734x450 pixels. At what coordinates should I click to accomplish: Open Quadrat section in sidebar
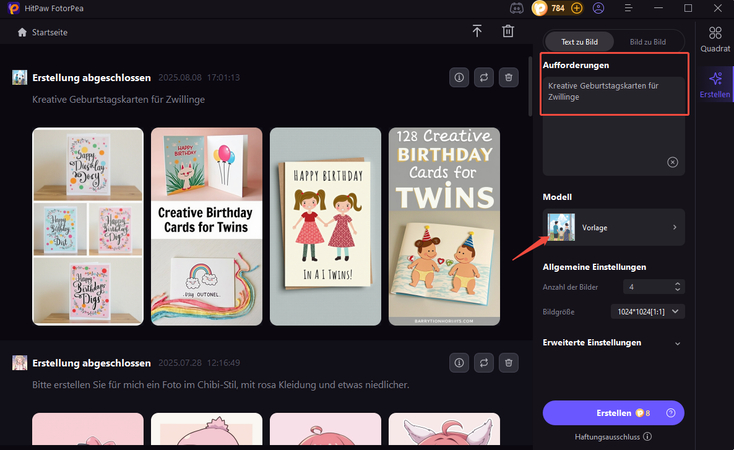click(715, 39)
